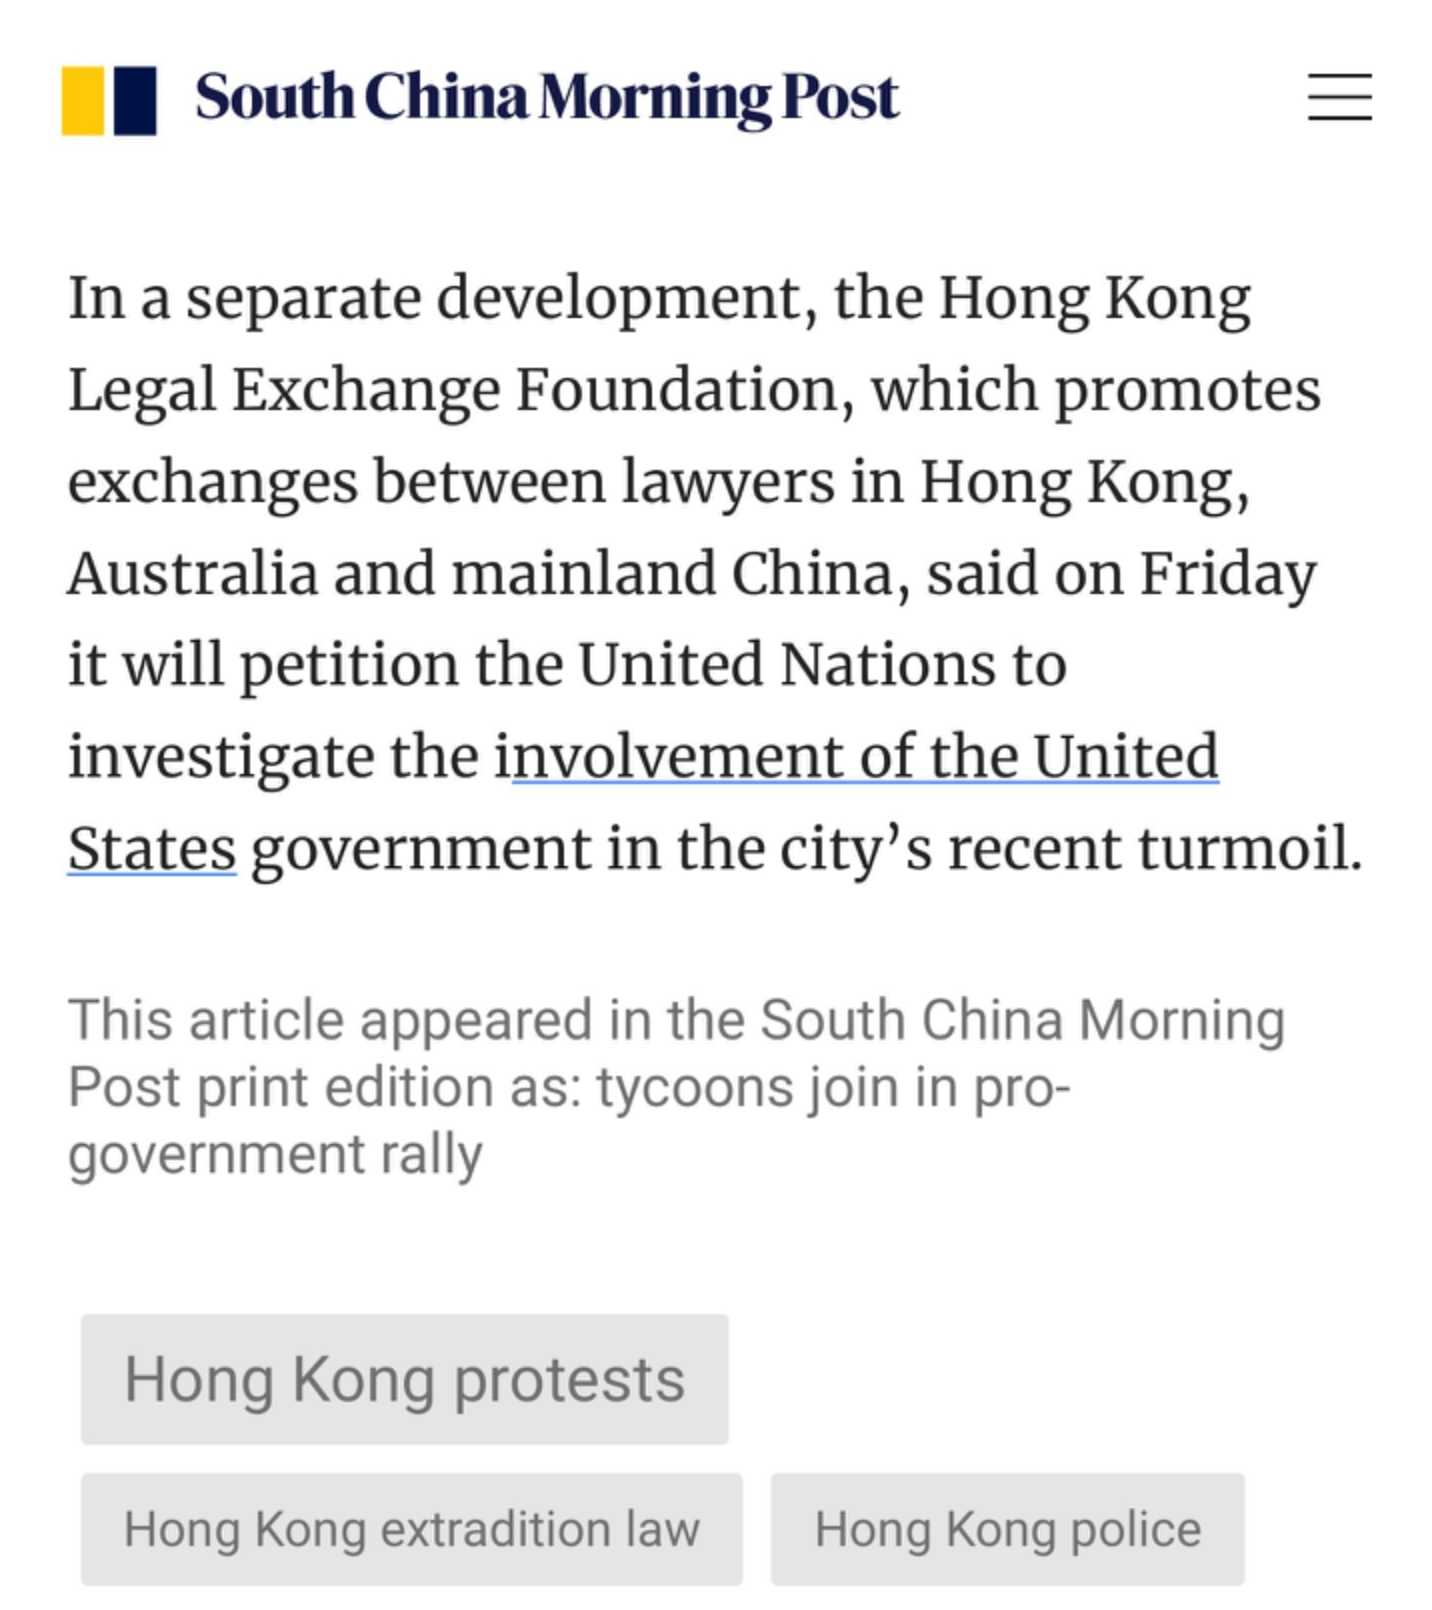
Task: Click the word "Friday" in the article
Action: (x=1227, y=574)
